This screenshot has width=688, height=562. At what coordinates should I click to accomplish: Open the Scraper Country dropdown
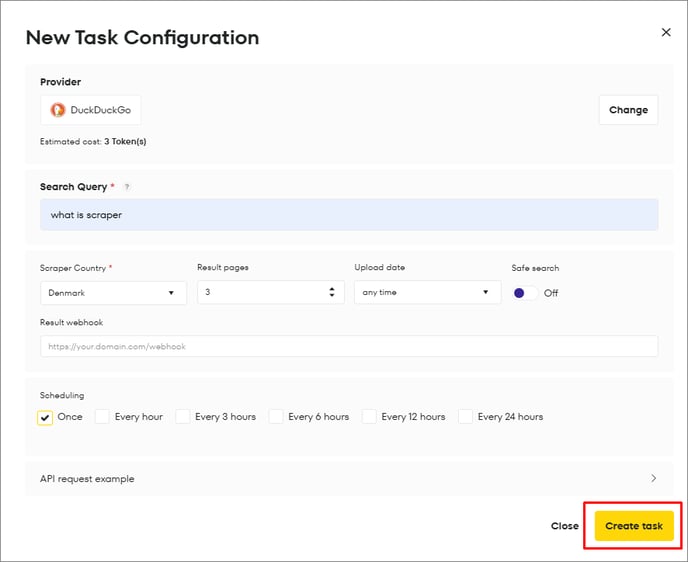click(113, 293)
